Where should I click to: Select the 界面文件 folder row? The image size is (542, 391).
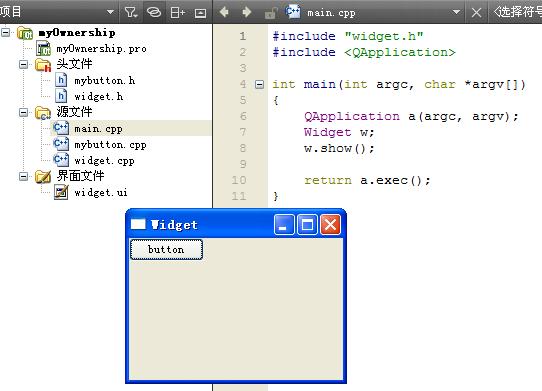pyautogui.click(x=80, y=176)
